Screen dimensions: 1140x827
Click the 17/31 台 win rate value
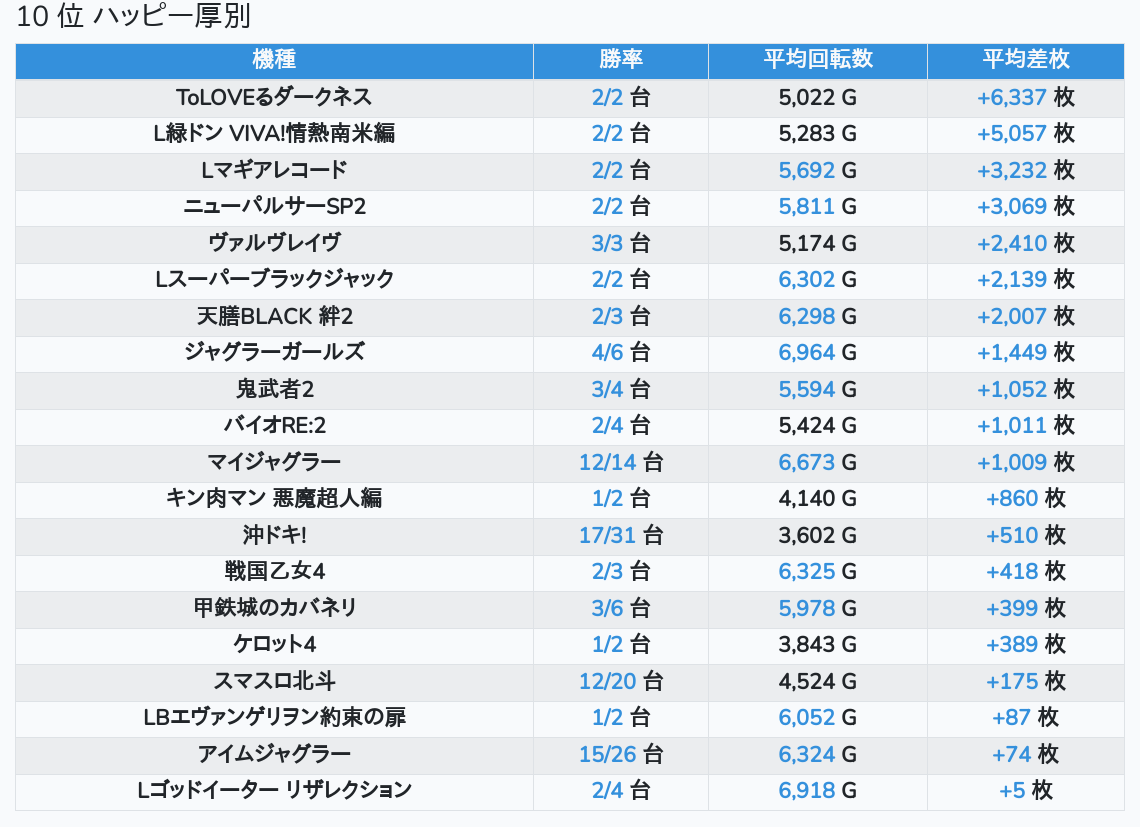(x=621, y=535)
